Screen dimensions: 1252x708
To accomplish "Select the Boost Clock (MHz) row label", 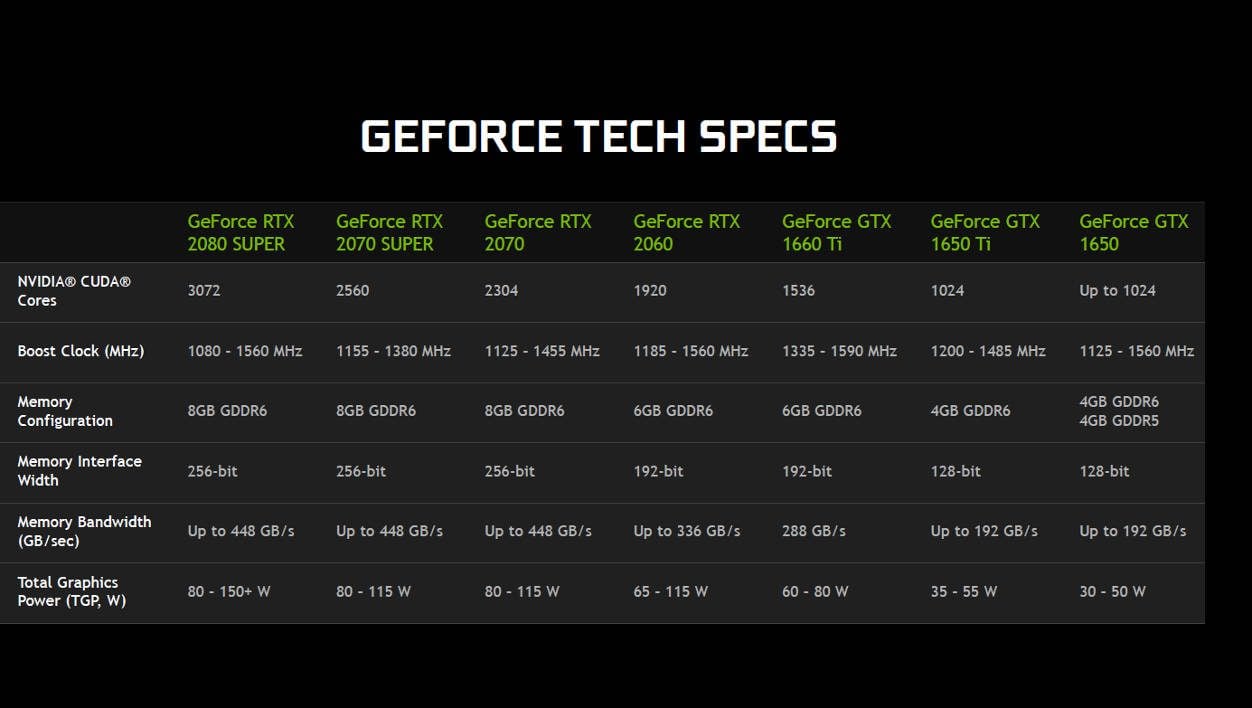I will 81,351.
